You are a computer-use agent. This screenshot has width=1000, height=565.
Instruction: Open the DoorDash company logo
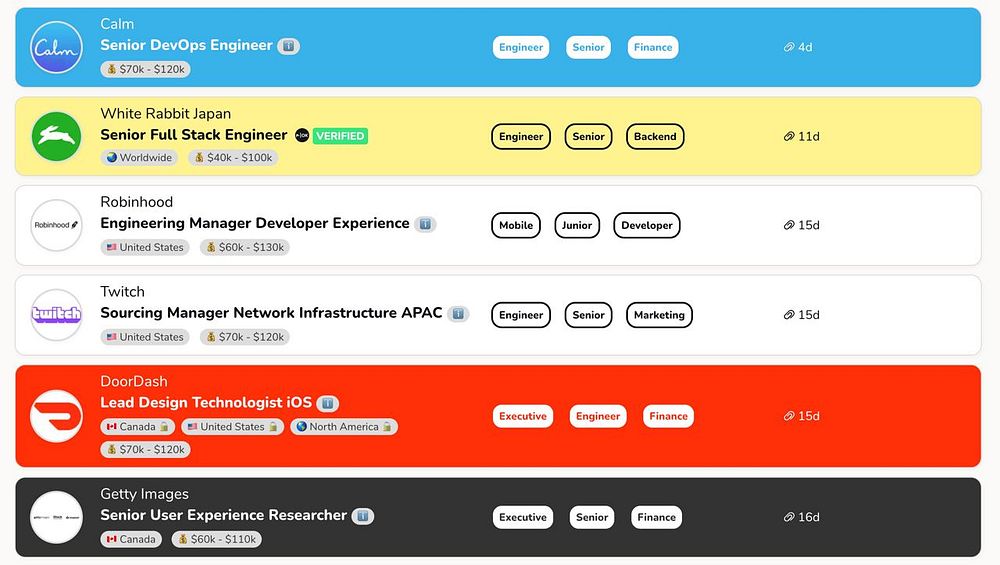[x=56, y=416]
